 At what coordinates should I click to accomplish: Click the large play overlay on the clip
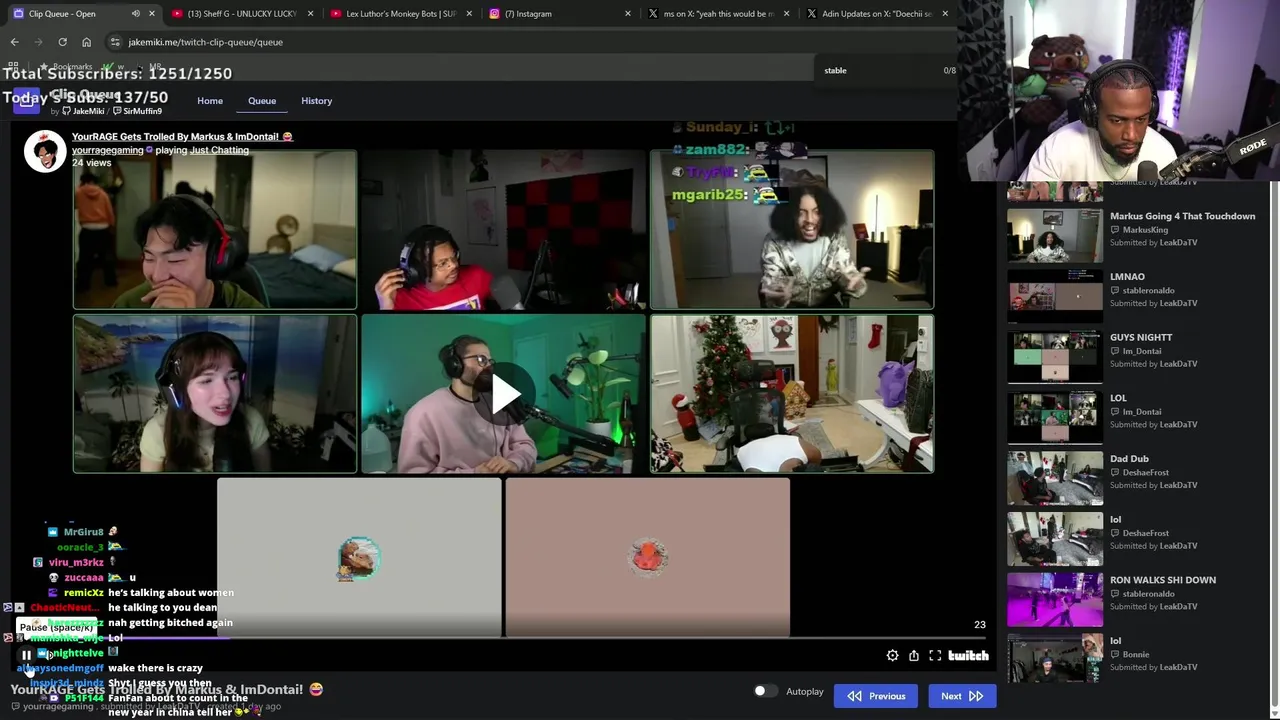tap(504, 394)
